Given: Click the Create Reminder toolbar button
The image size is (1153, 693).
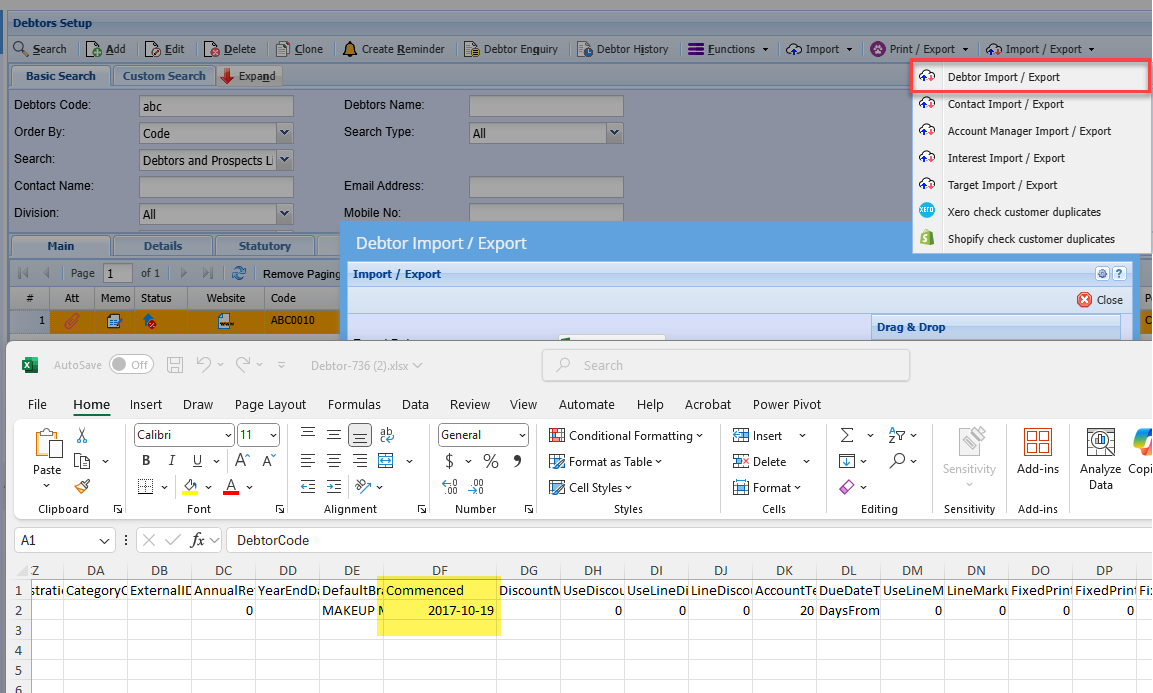Looking at the screenshot, I should [x=394, y=49].
